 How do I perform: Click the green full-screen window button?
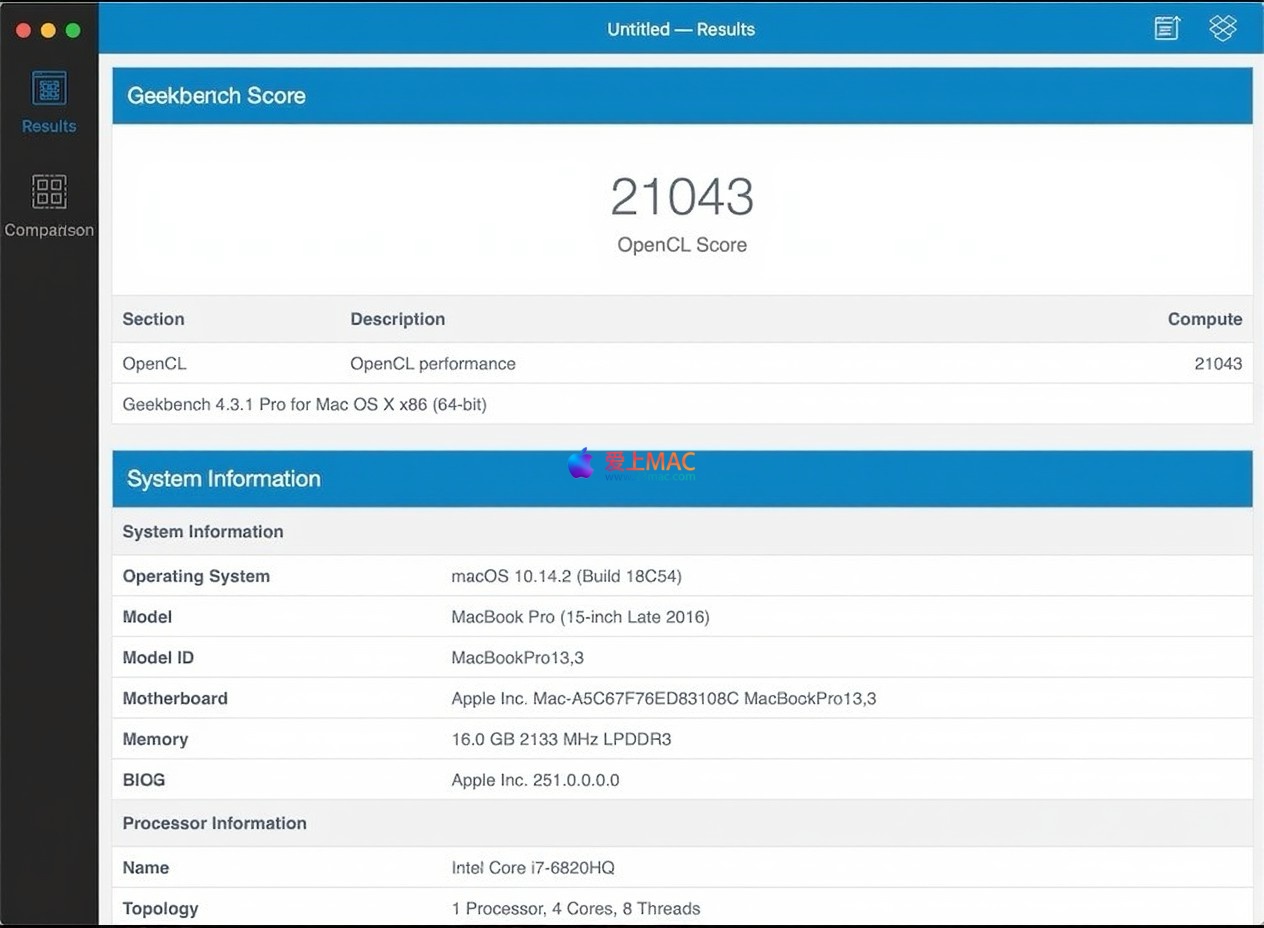73,30
